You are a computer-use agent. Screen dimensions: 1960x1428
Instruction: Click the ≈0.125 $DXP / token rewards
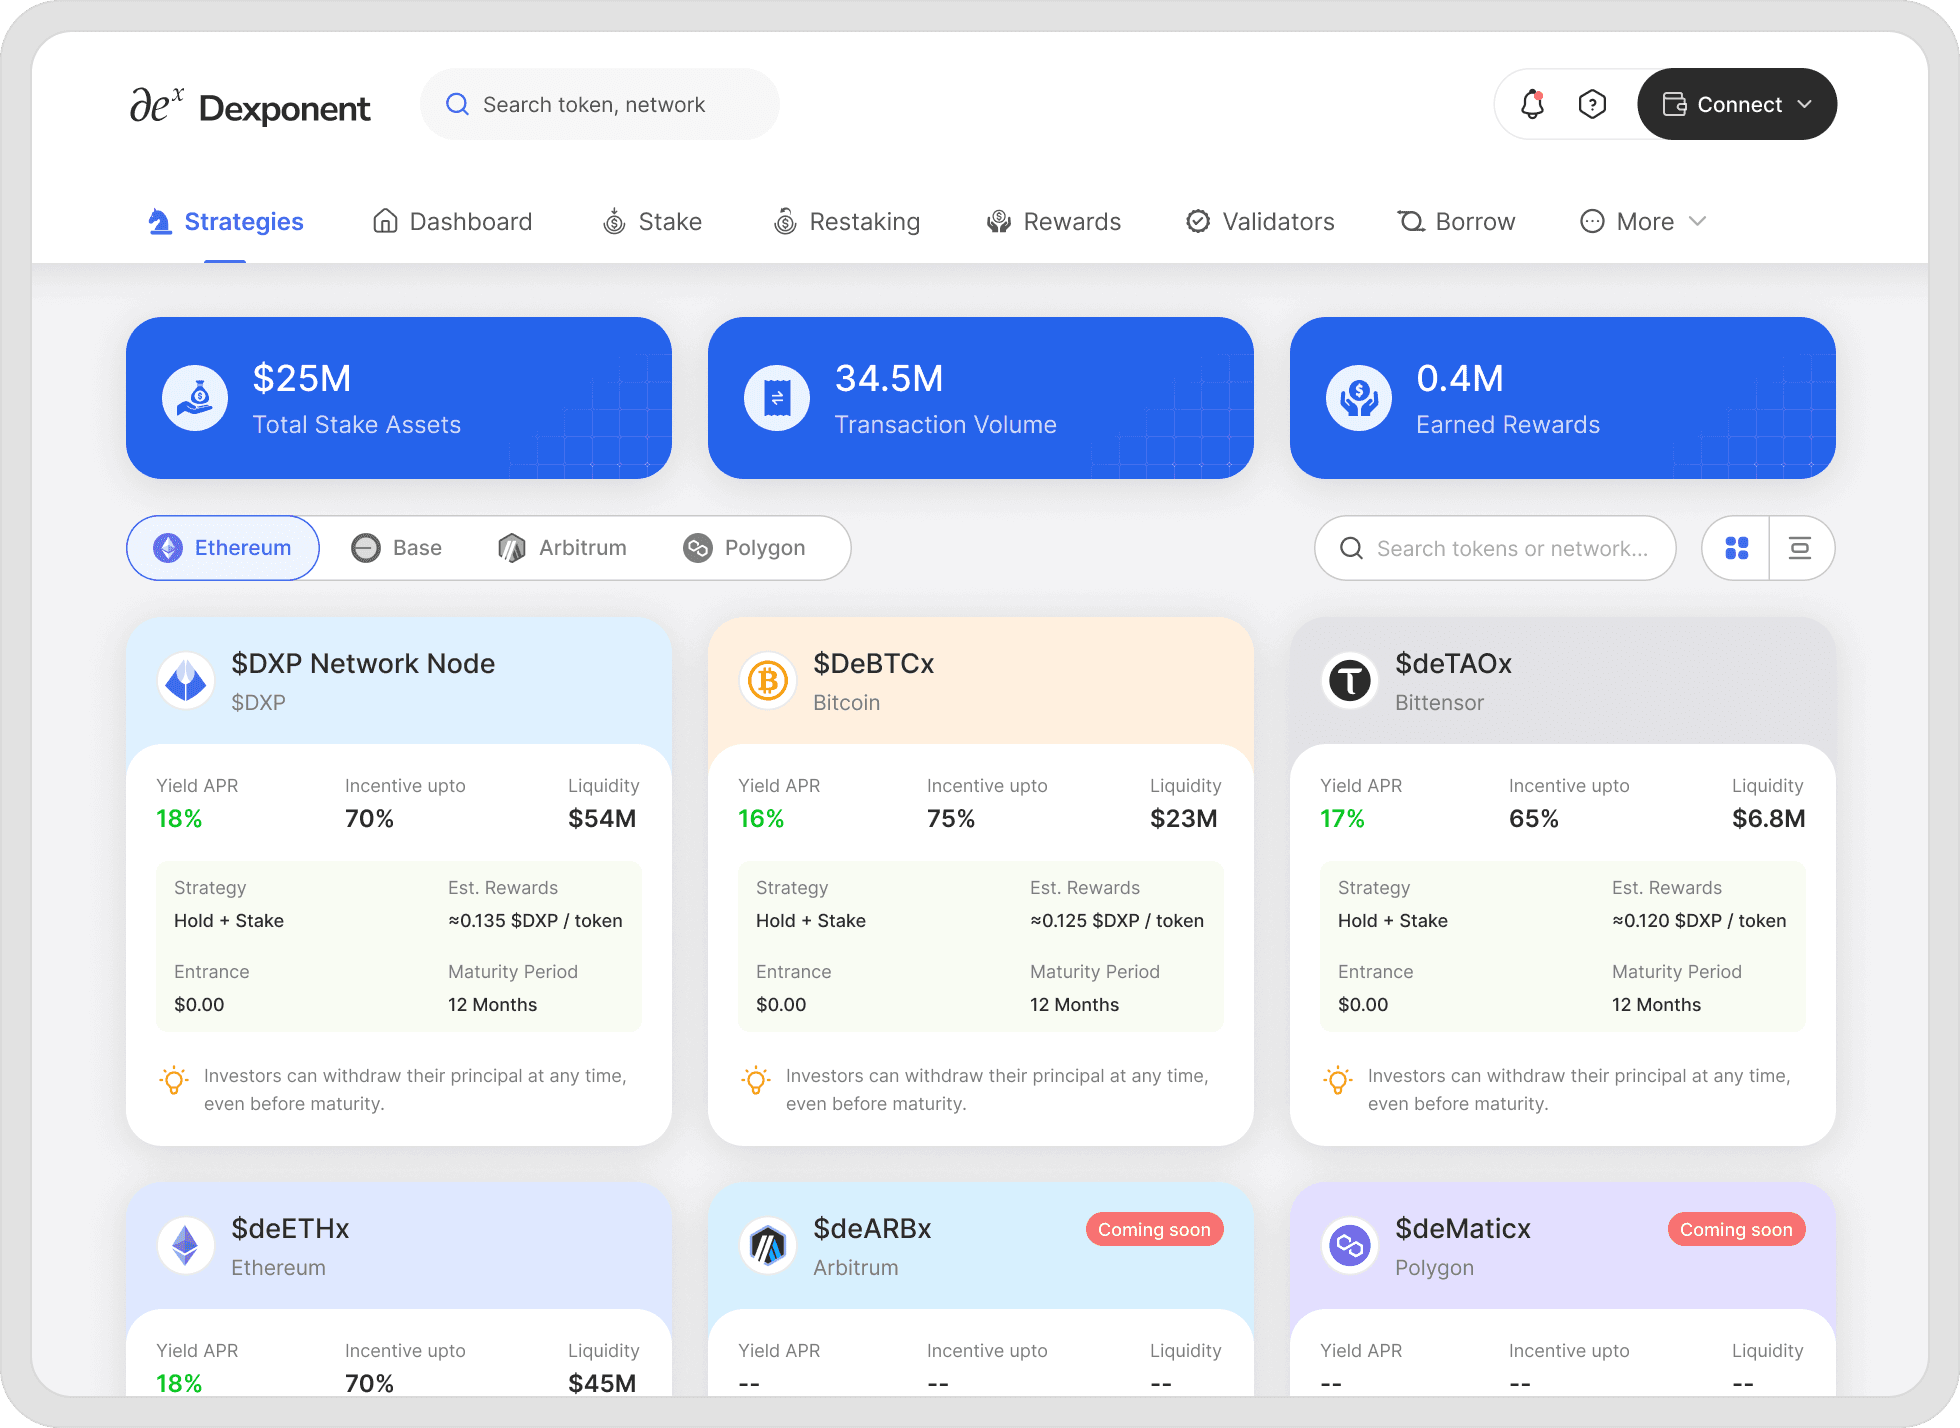1117,921
